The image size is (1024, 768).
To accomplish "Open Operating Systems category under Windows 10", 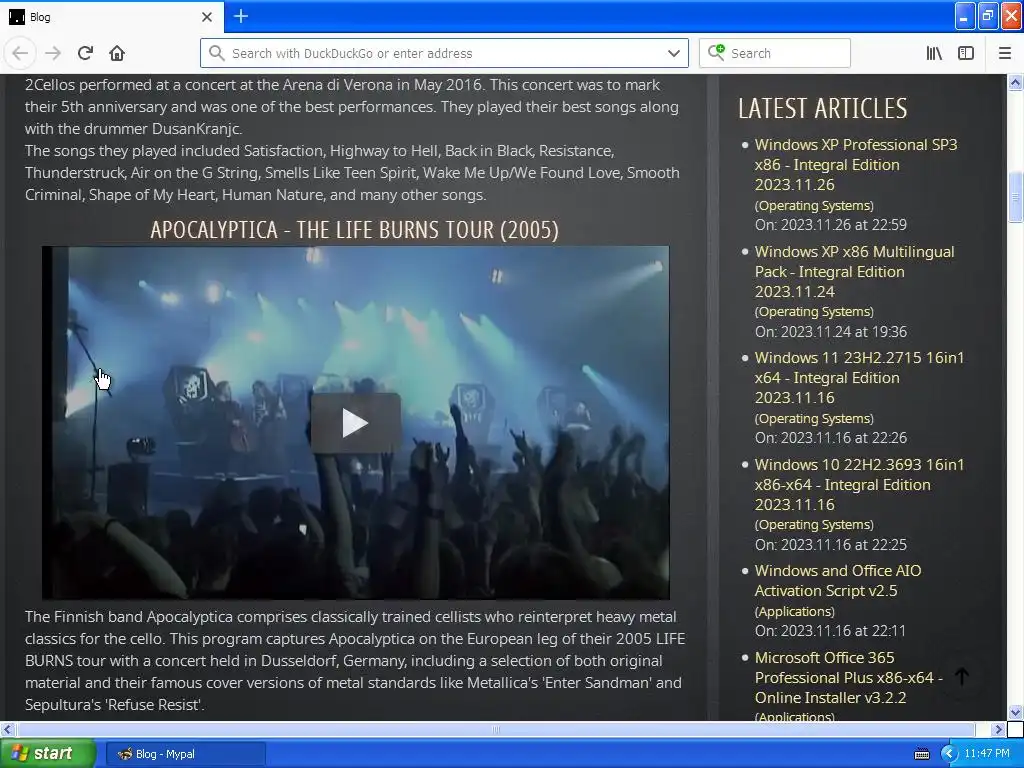I will tap(814, 525).
